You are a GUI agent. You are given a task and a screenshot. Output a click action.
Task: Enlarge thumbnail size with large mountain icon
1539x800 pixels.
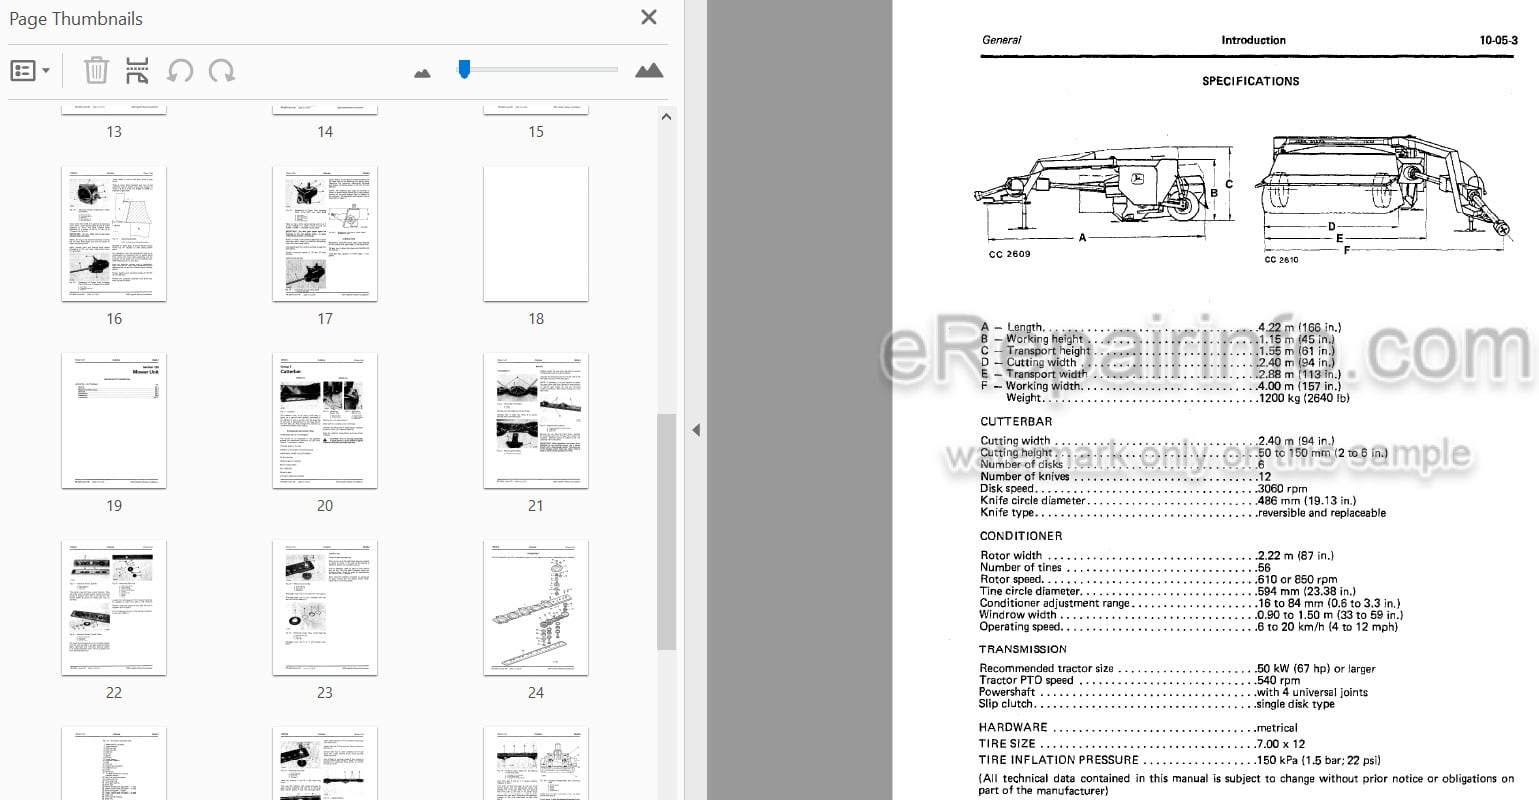click(649, 70)
